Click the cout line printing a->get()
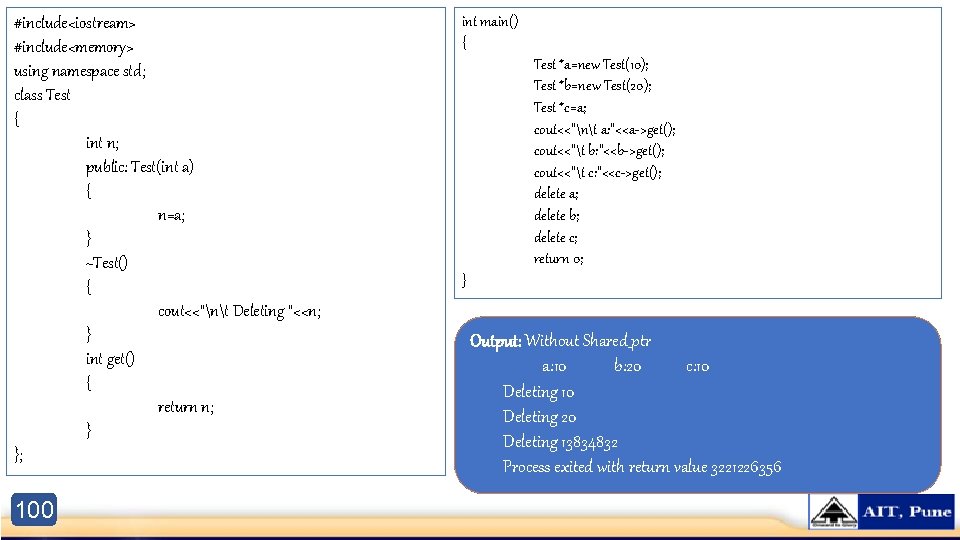Screen dimensions: 960x540 604,130
